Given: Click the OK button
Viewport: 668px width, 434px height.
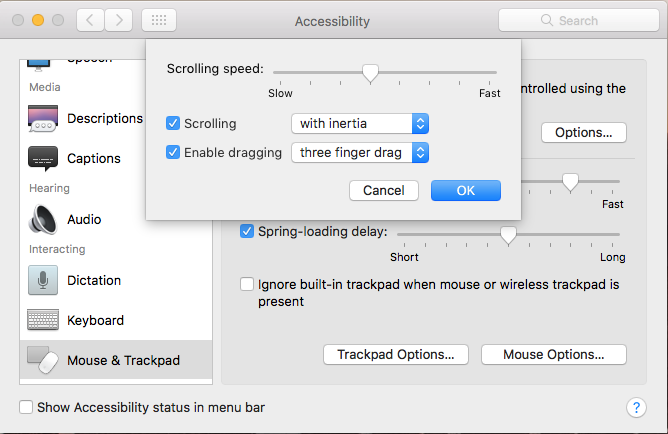Looking at the screenshot, I should [465, 190].
